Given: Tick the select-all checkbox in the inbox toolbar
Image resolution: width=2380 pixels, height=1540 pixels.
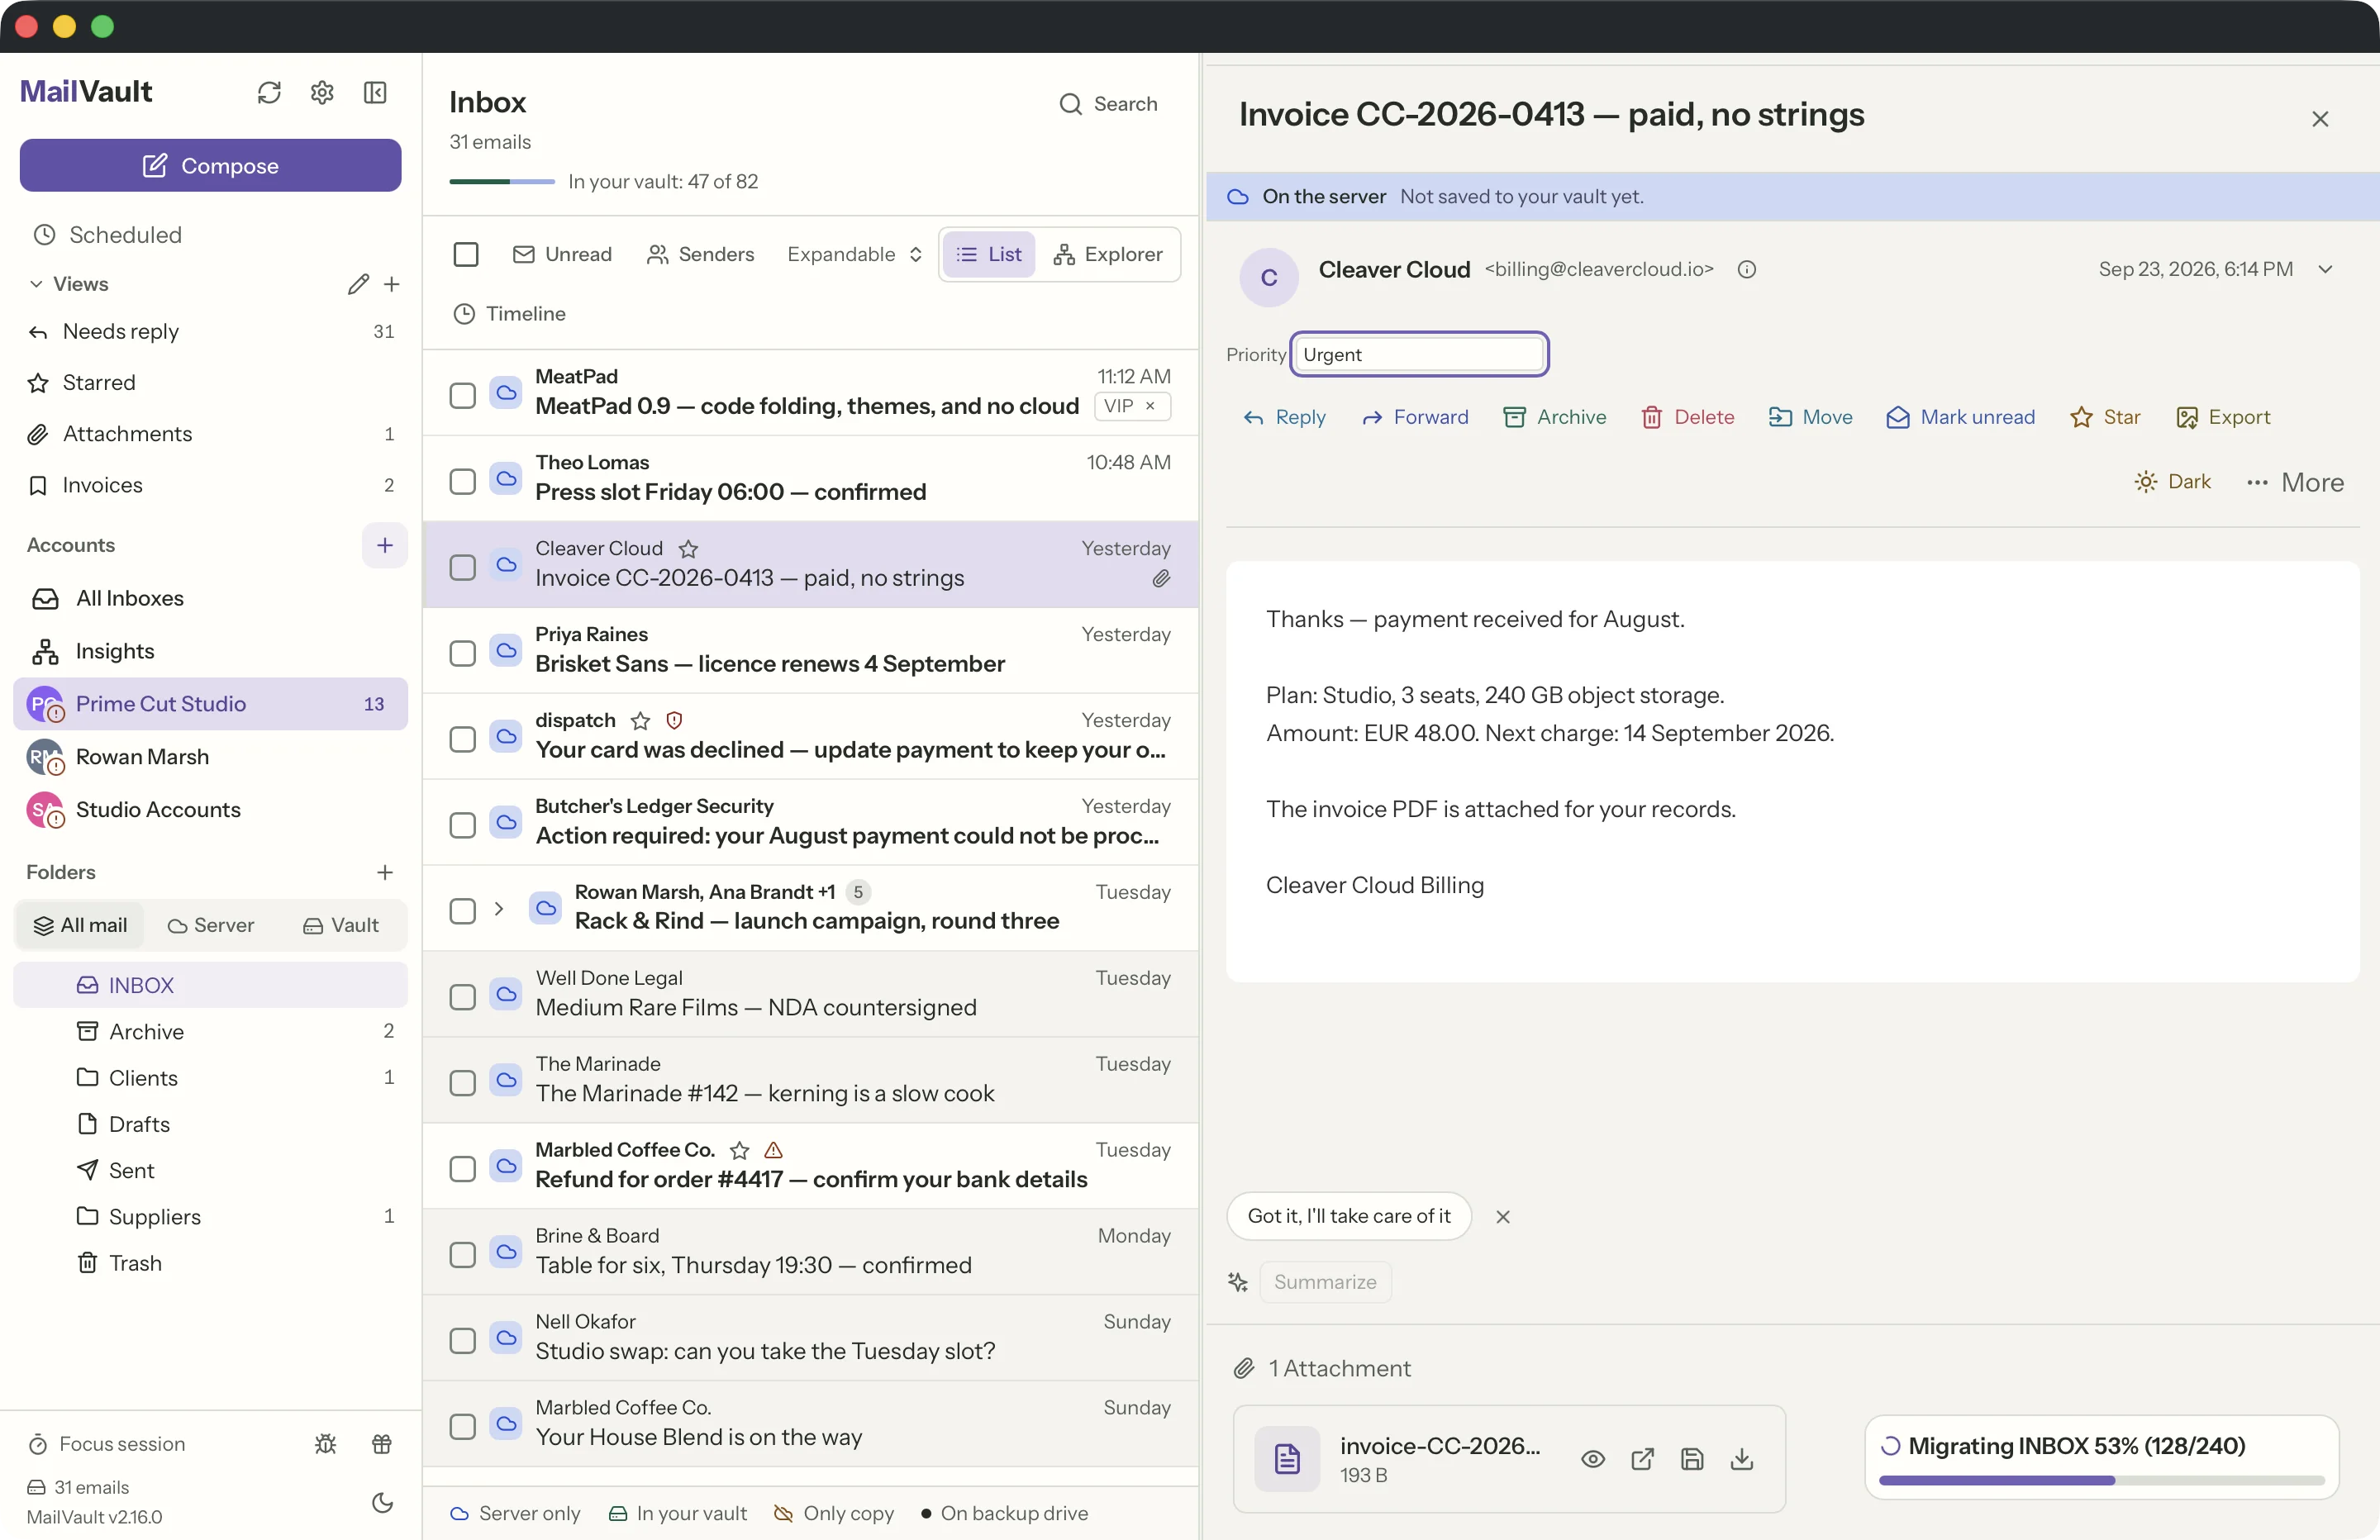Looking at the screenshot, I should click(x=465, y=254).
